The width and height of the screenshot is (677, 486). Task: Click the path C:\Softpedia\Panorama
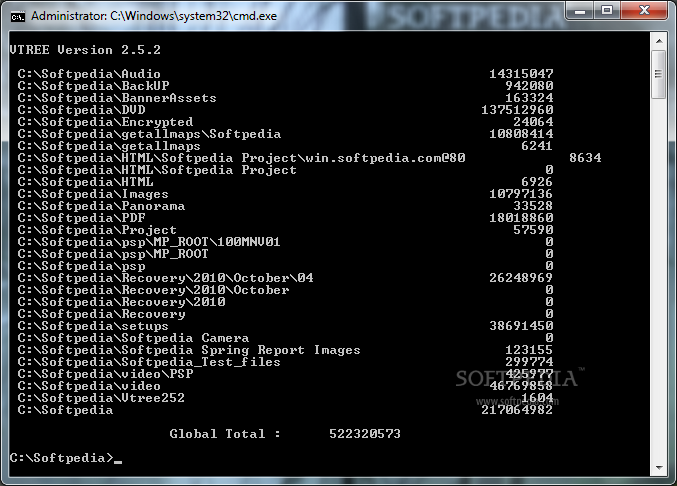[101, 206]
